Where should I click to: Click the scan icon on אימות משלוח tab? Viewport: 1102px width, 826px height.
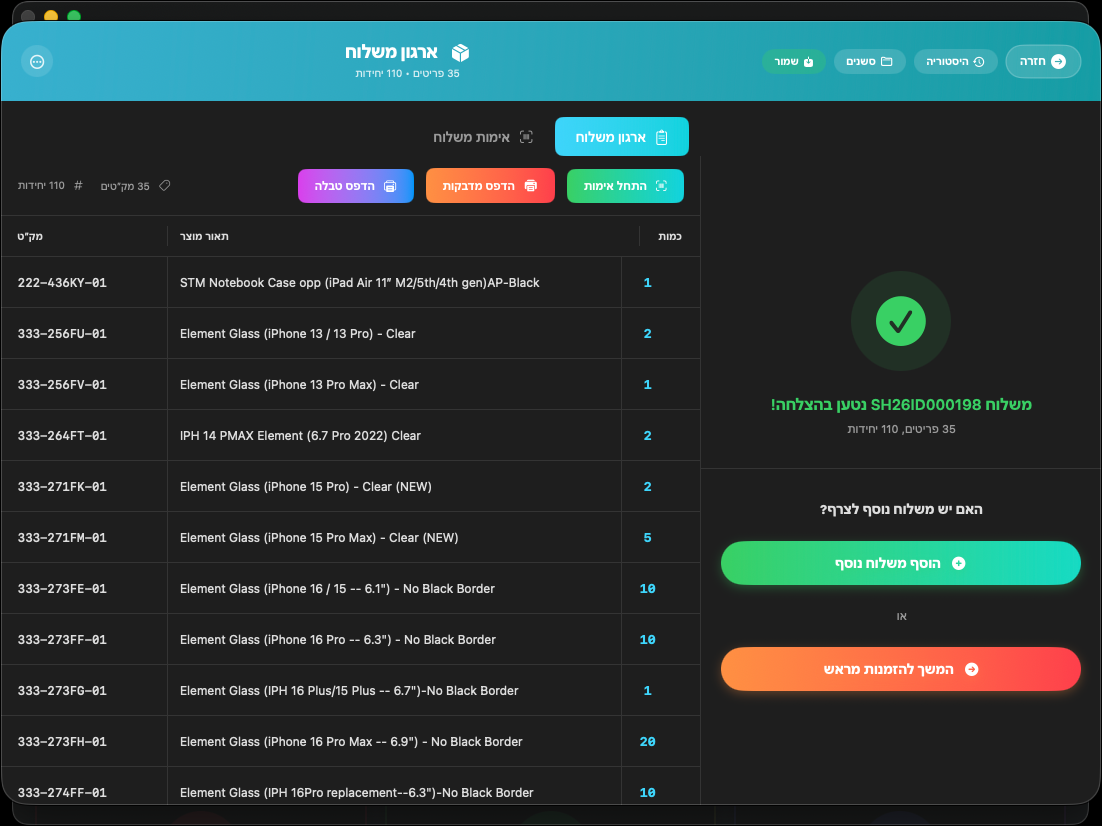click(526, 136)
